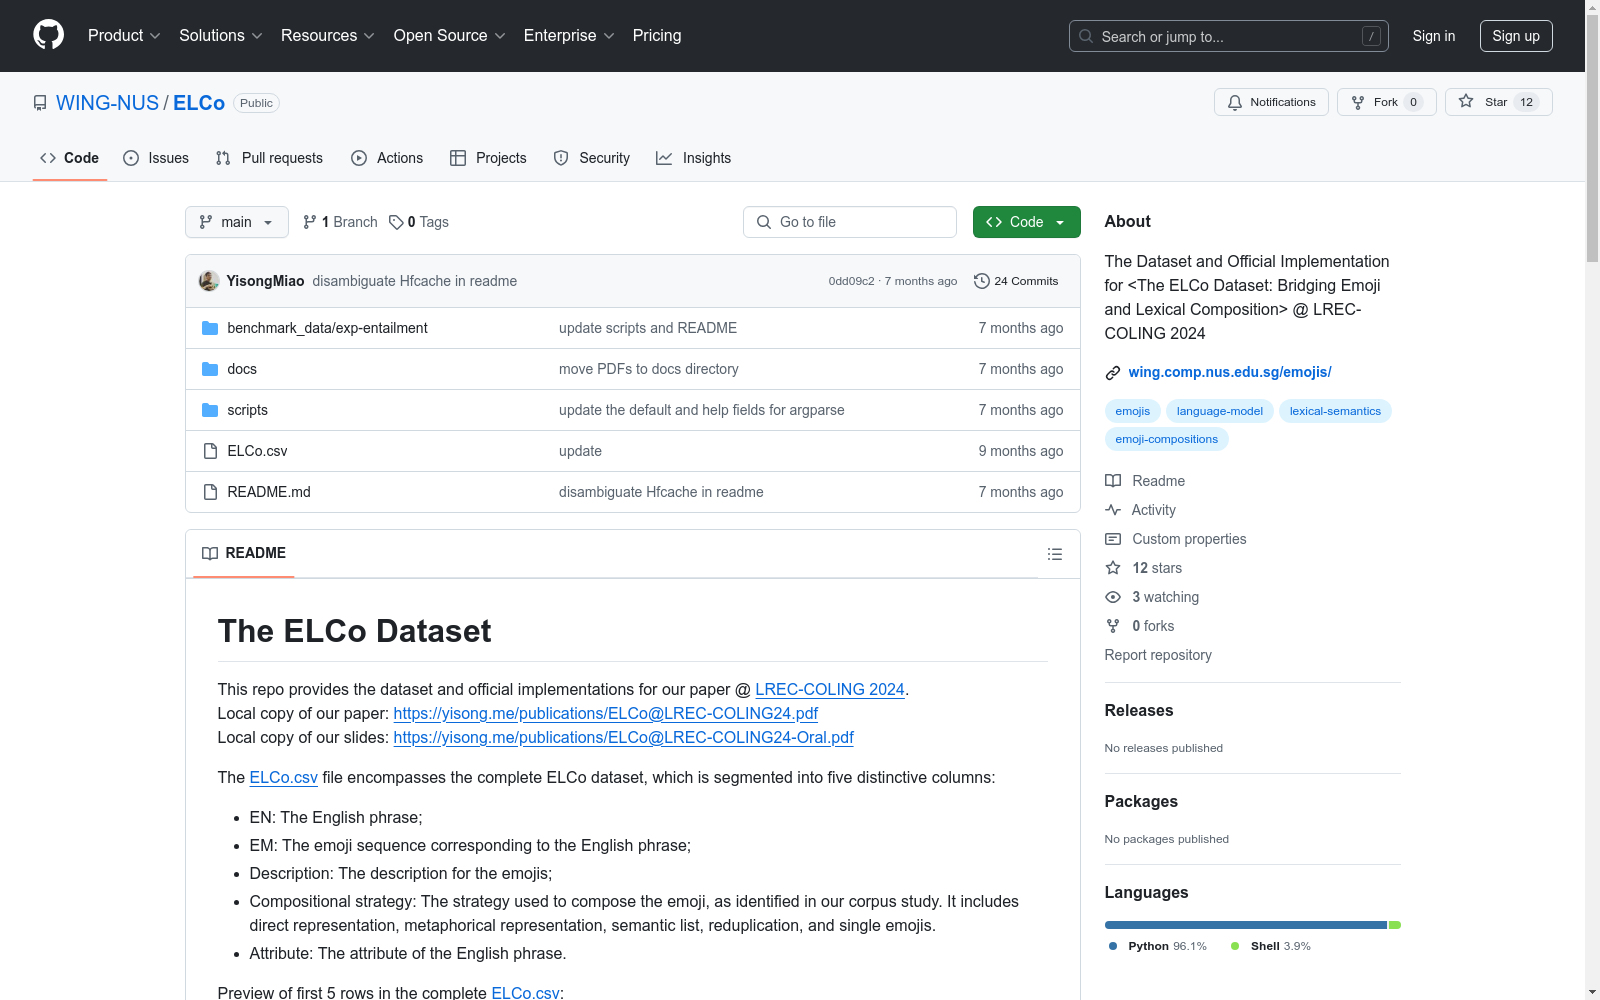The width and height of the screenshot is (1600, 1000).
Task: Open the LREC-COLING 2024 link in README
Action: 830,689
